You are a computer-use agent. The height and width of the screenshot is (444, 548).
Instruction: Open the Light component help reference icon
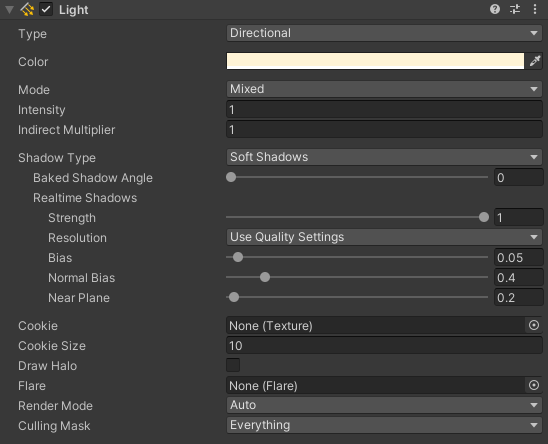pyautogui.click(x=495, y=9)
